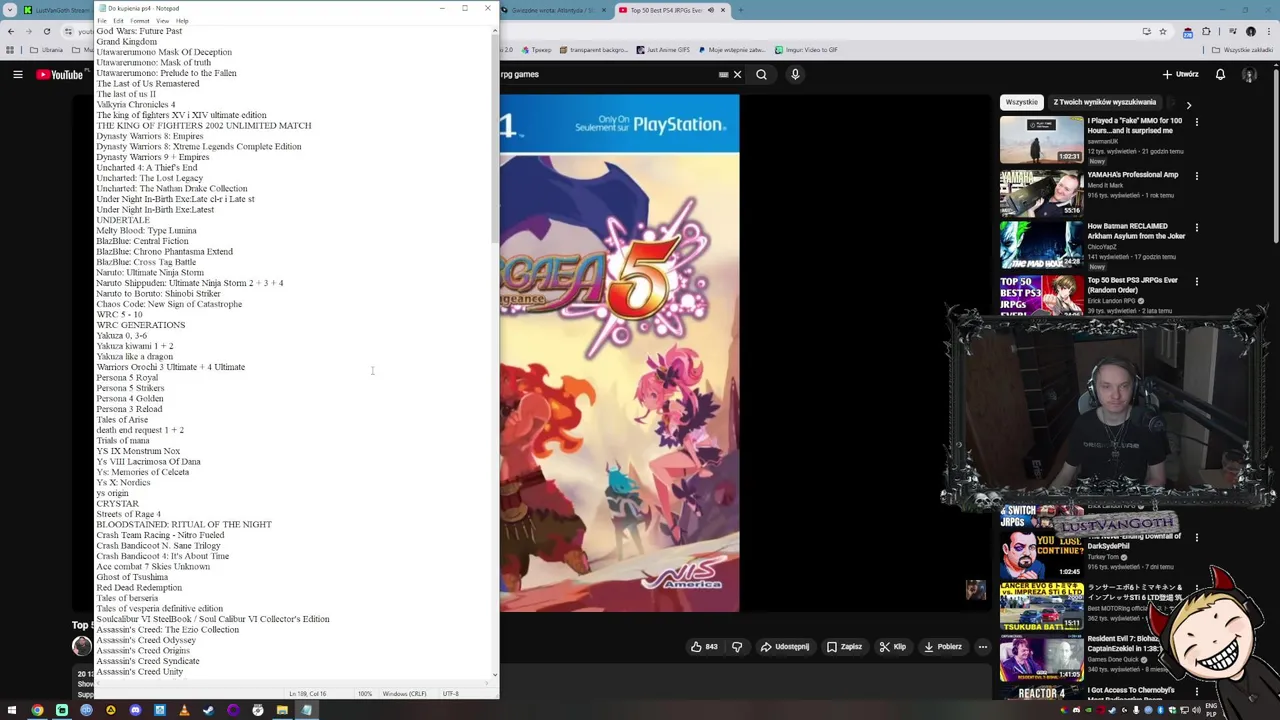Select the Wszystkie filter chip
Image resolution: width=1280 pixels, height=720 pixels.
[x=1021, y=102]
